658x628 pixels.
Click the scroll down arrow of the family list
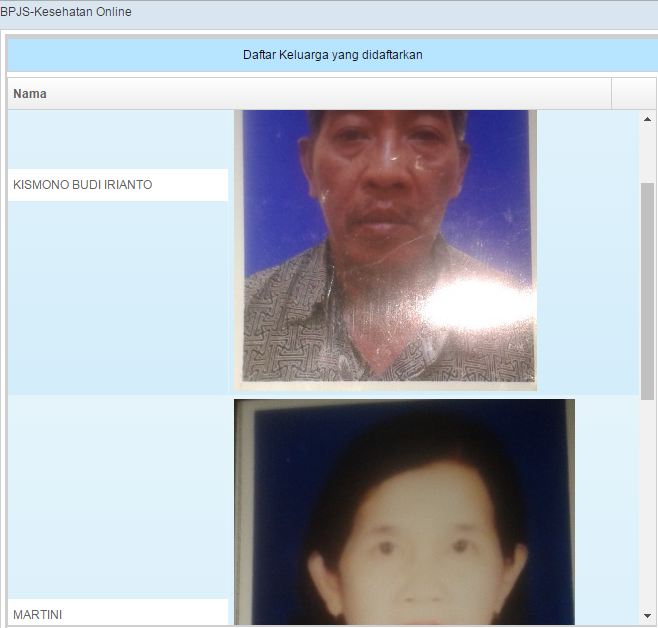tap(647, 616)
